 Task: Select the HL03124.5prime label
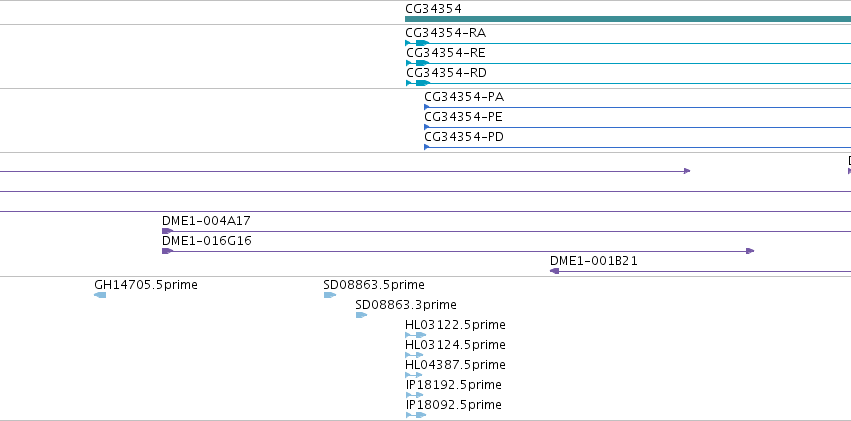pos(455,345)
